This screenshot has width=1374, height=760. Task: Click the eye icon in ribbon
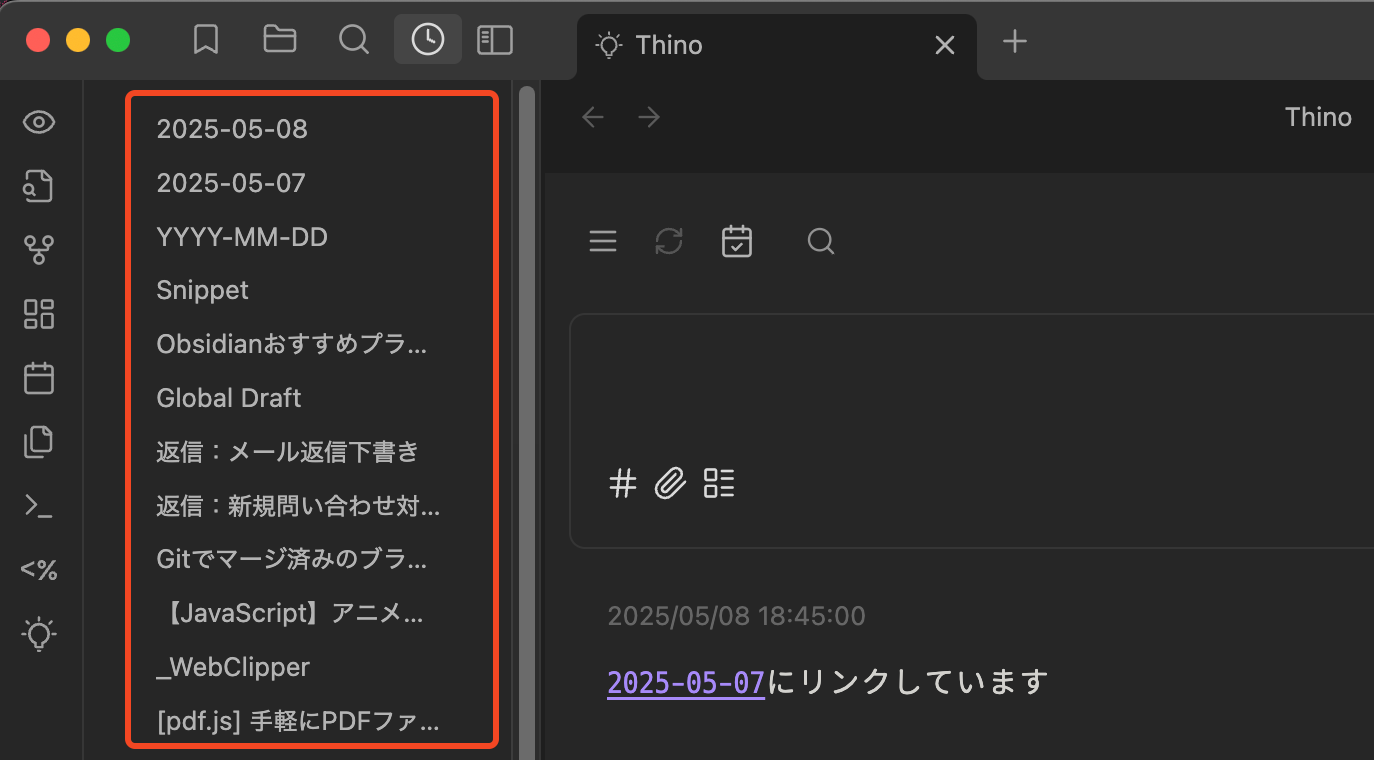point(40,123)
